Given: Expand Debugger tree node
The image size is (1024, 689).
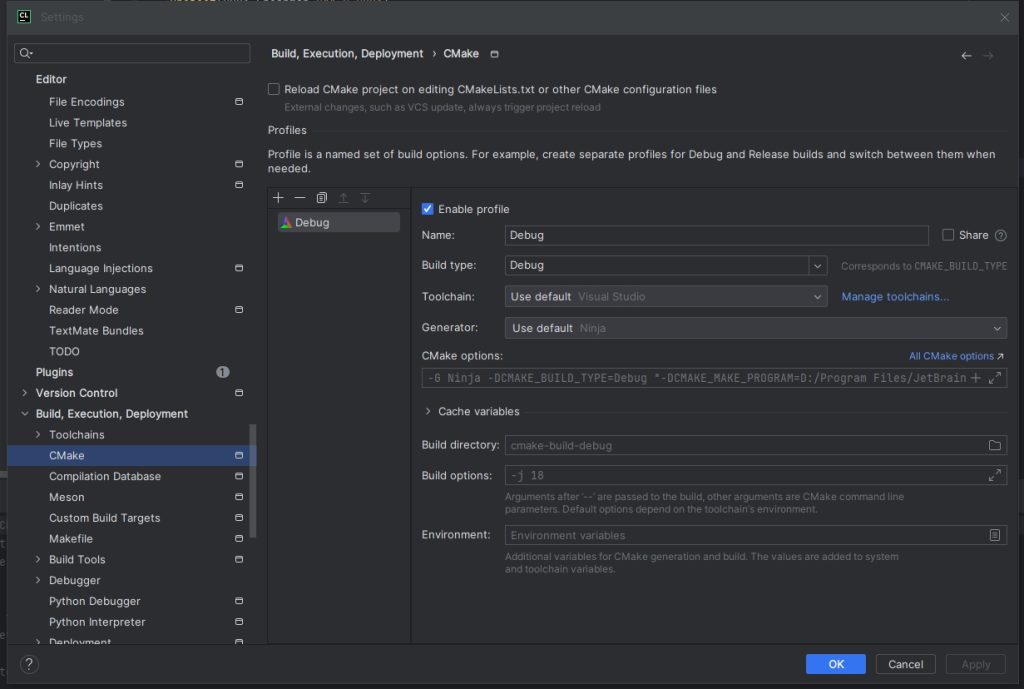Looking at the screenshot, I should point(38,581).
